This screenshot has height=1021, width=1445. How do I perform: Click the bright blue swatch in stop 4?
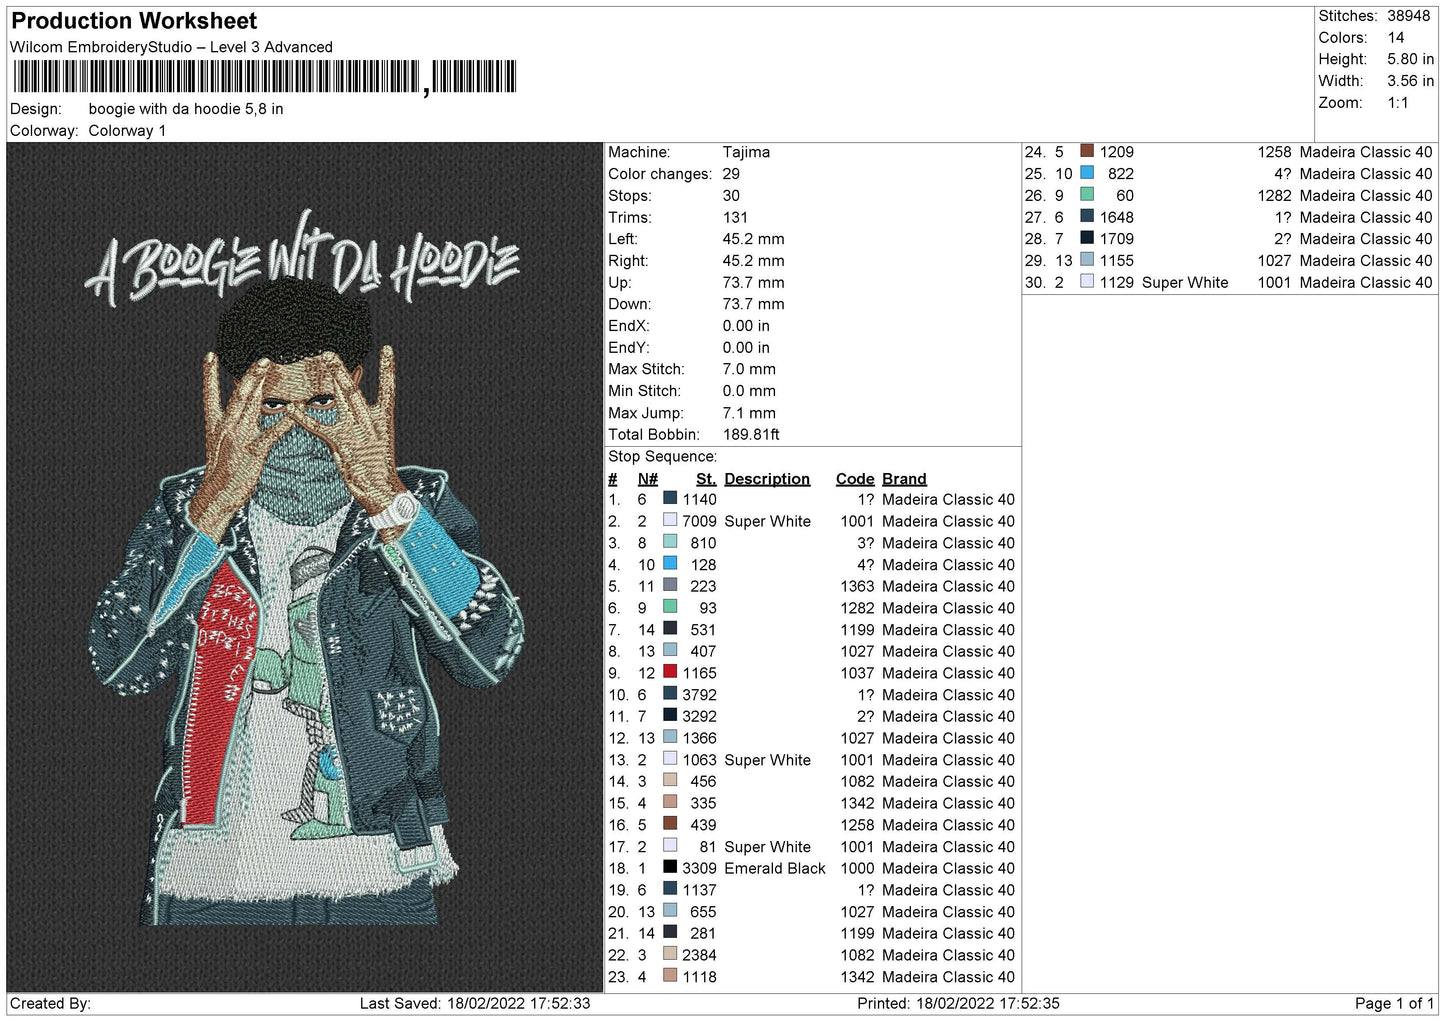[670, 564]
